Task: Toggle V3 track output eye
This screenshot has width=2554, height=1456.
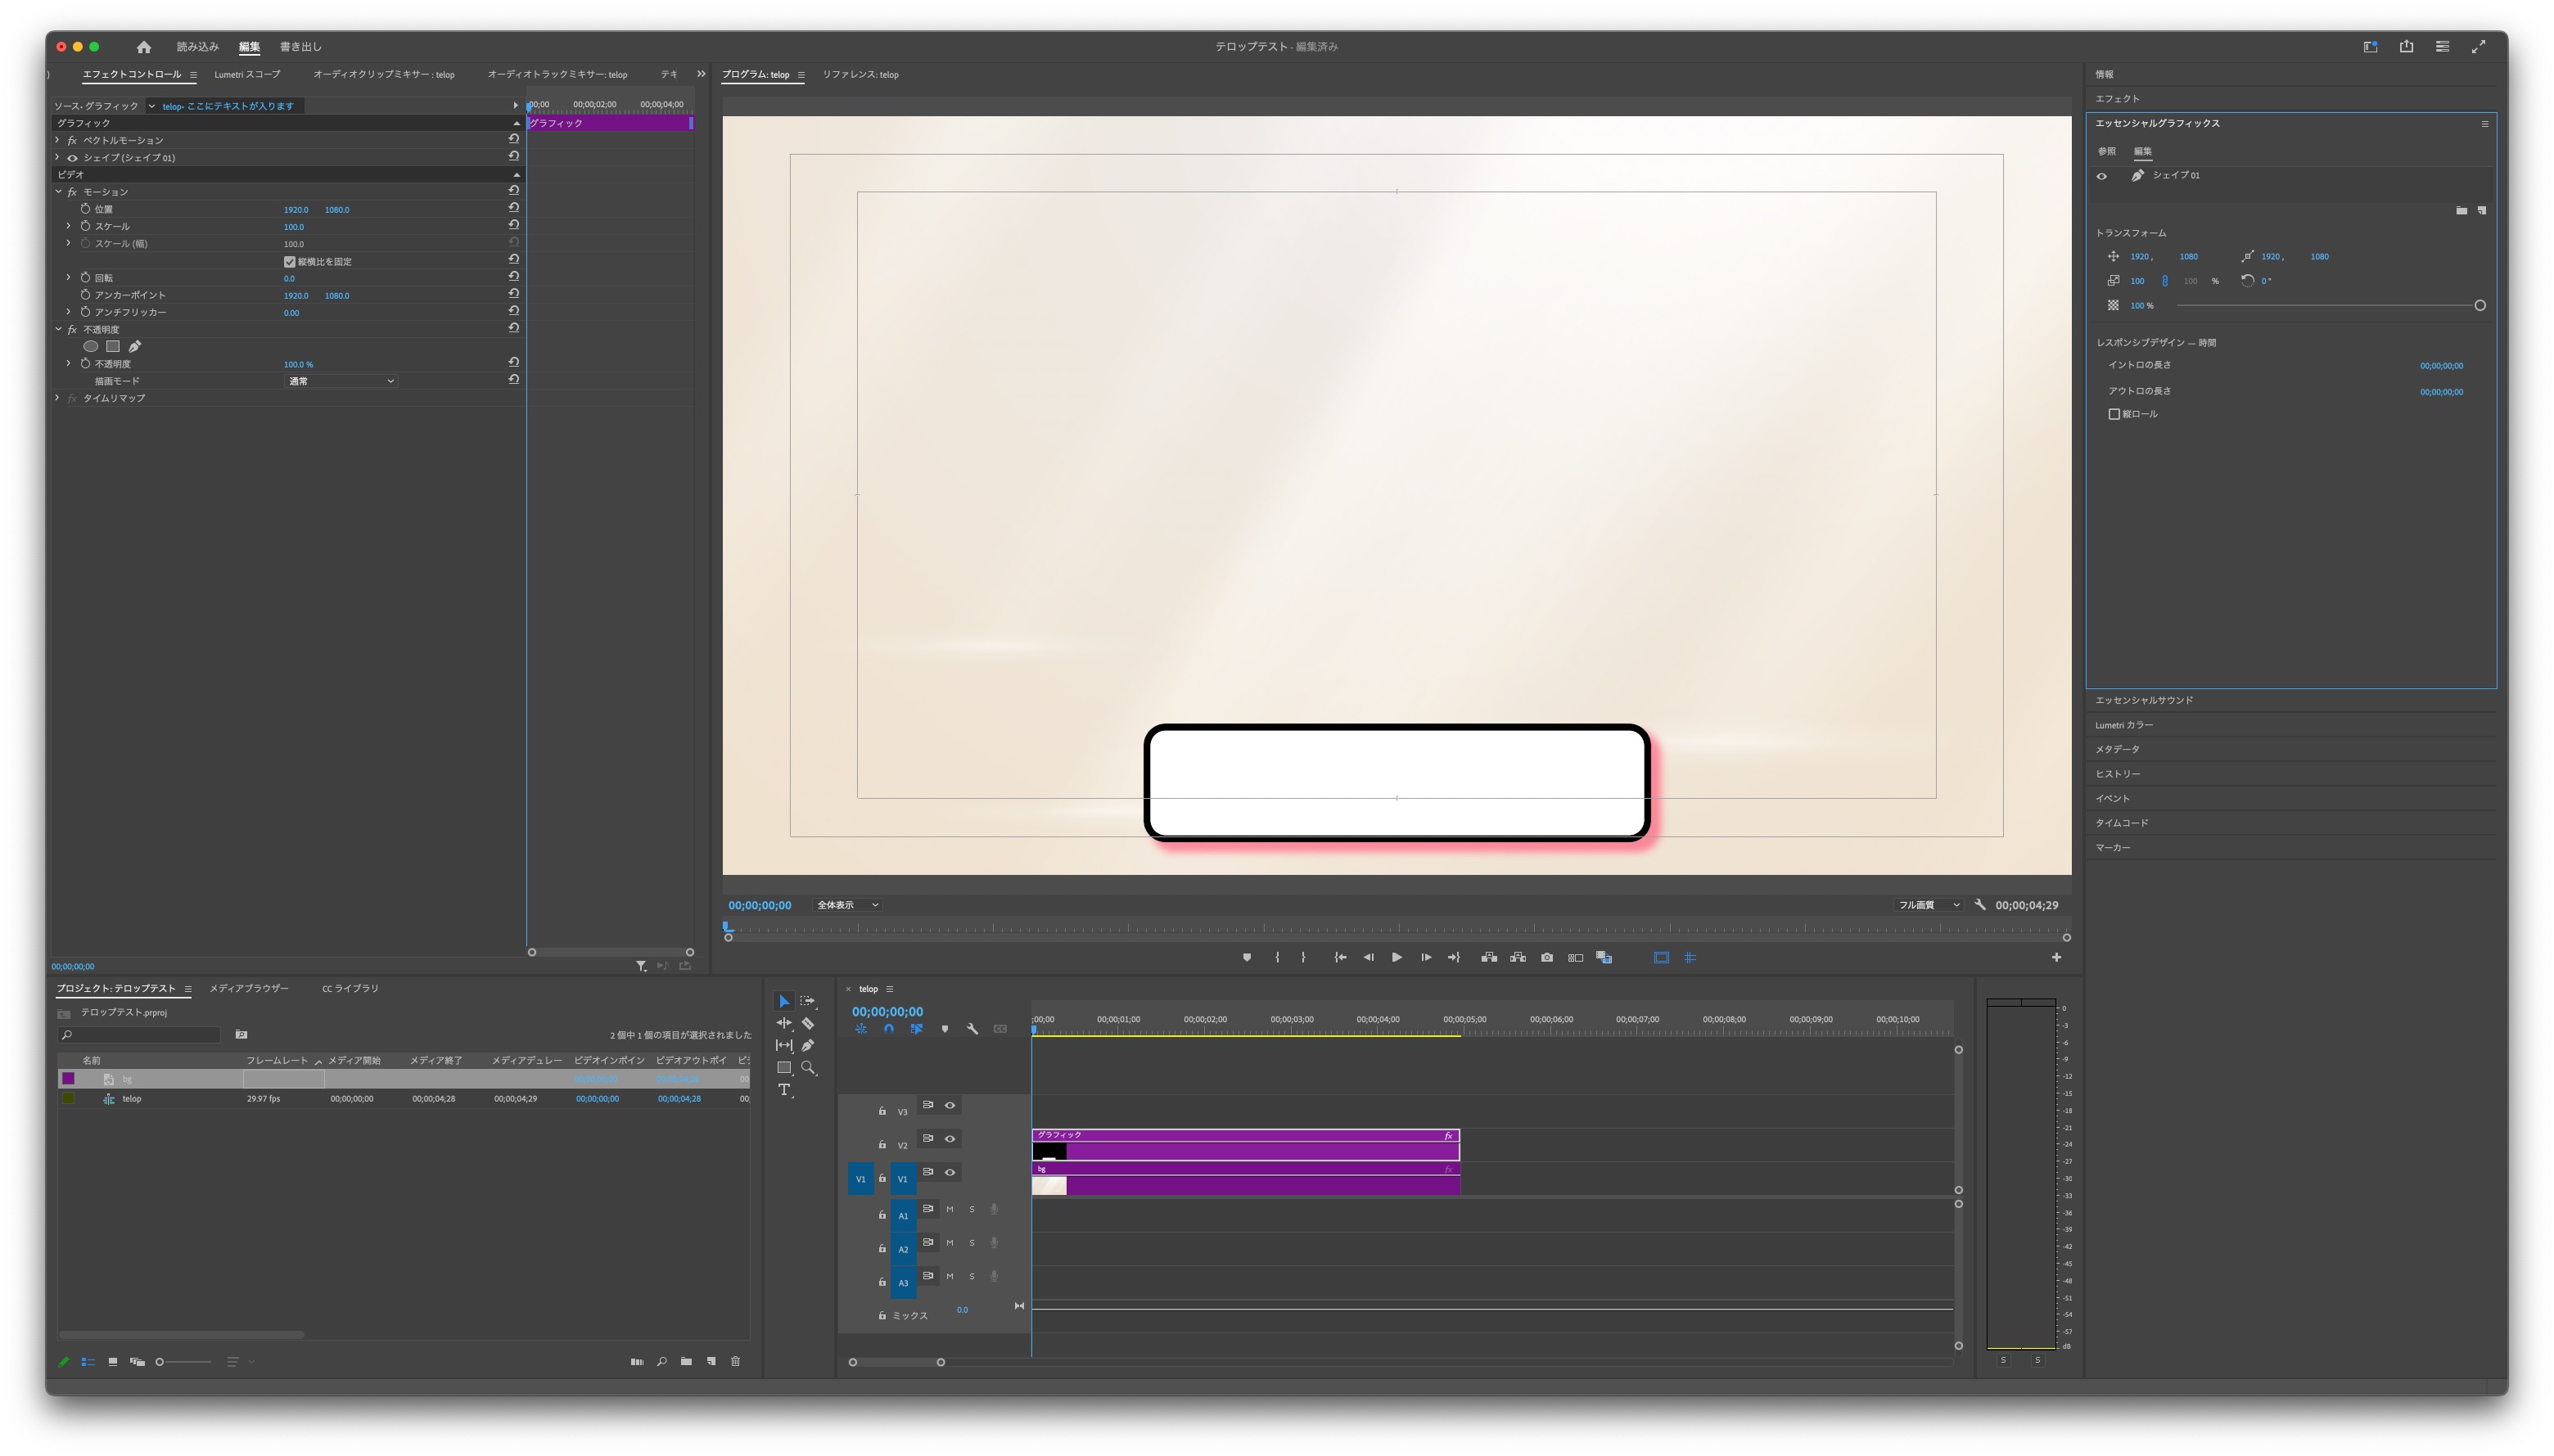Action: click(x=950, y=1105)
